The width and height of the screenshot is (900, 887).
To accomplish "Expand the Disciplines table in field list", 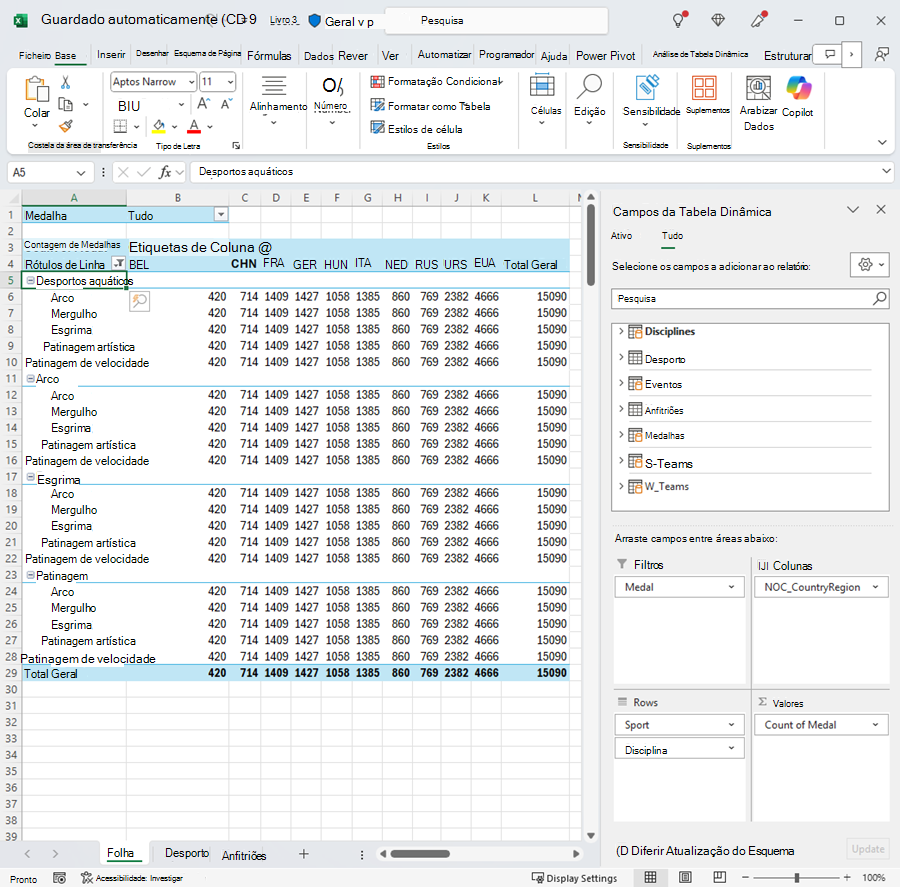I will click(x=620, y=331).
